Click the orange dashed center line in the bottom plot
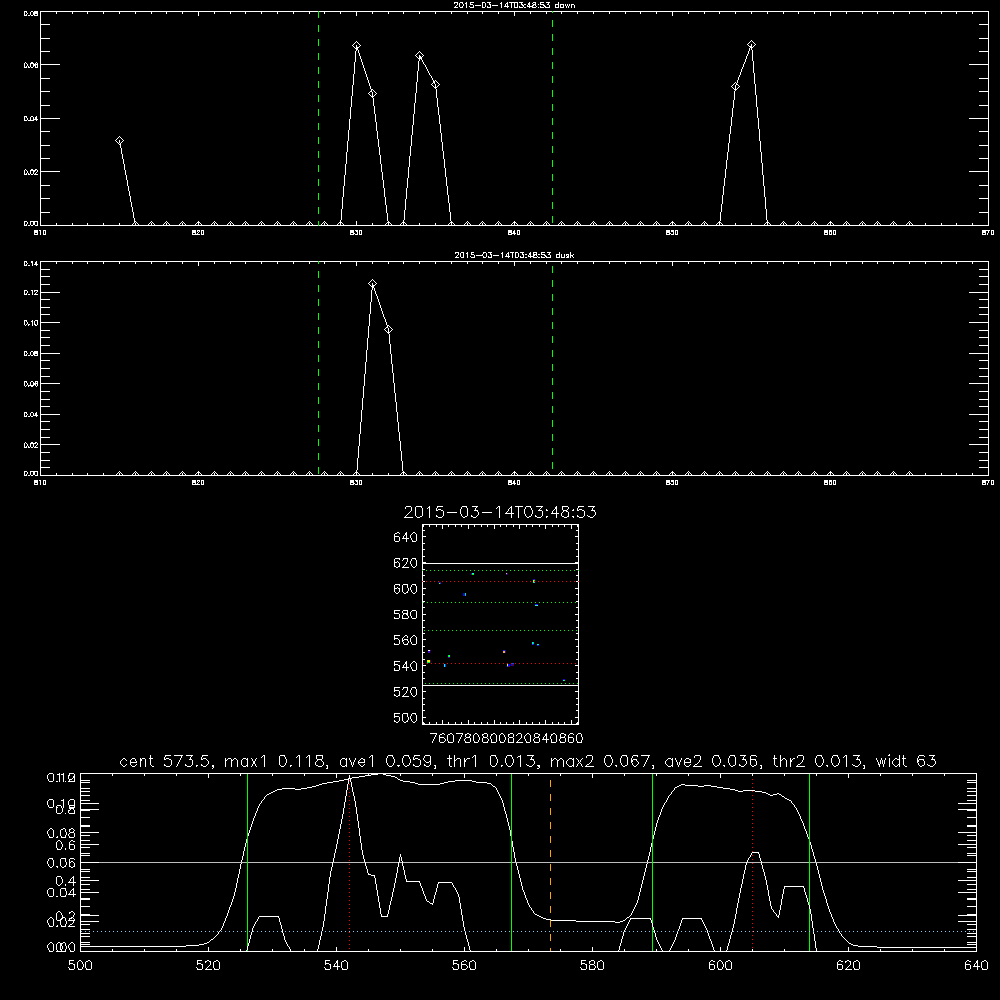 tap(550, 861)
